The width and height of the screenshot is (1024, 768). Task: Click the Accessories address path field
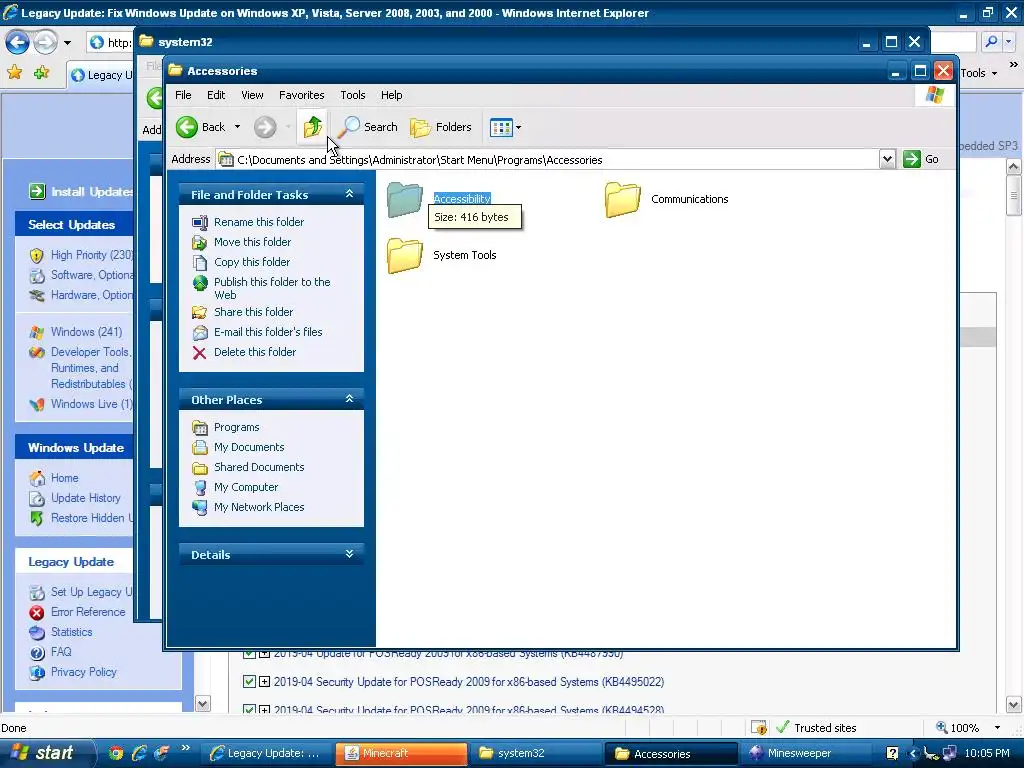point(547,160)
